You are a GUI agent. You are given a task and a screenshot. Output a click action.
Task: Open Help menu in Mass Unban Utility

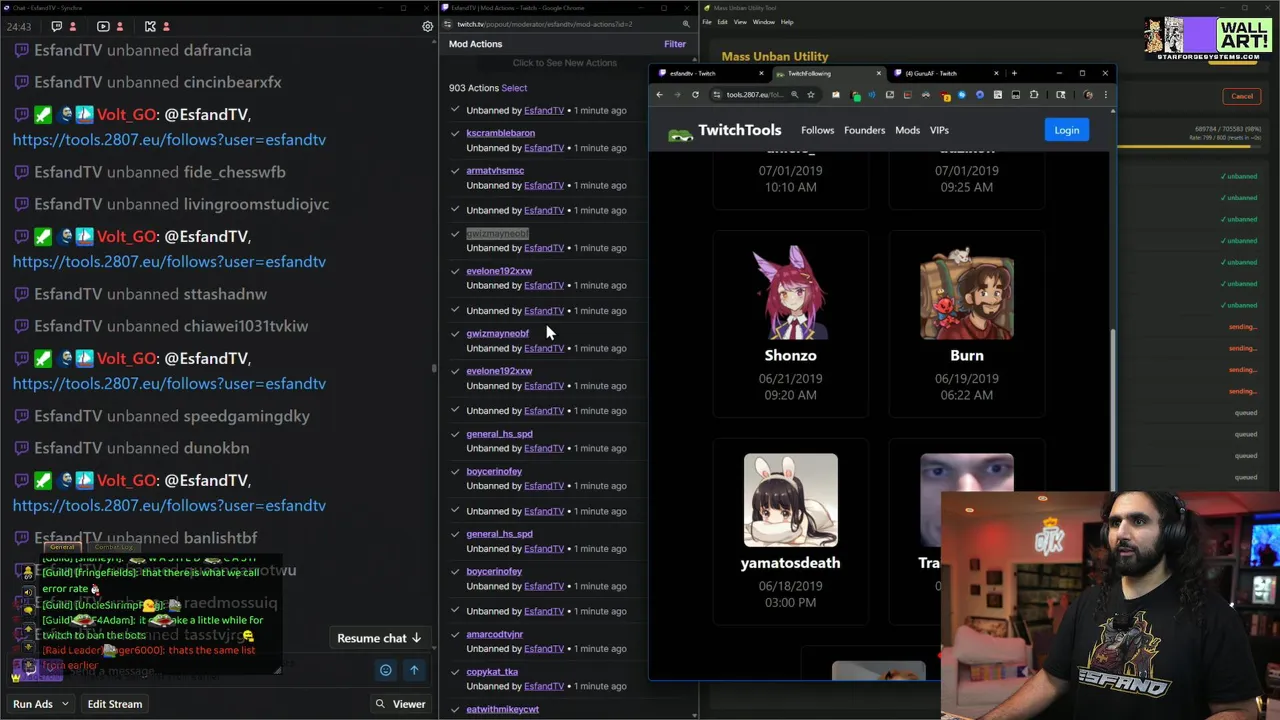787,22
